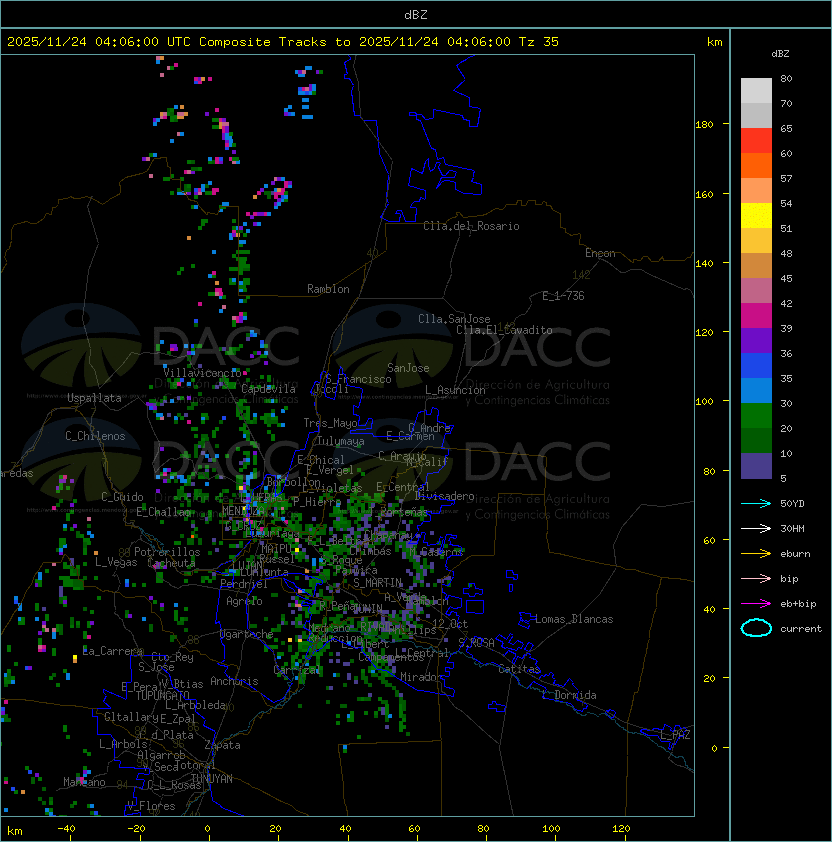
Task: Click the 'Capdevila' map label
Action: (269, 389)
